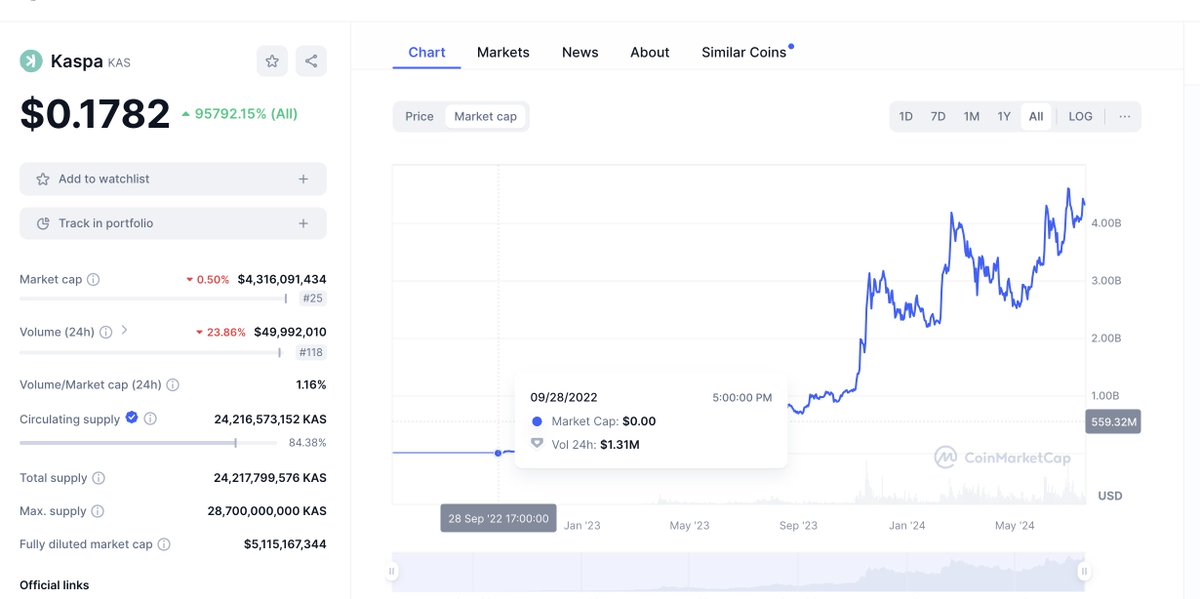This screenshot has height=599, width=1200.
Task: Click the info icon next to Volume (24h)
Action: [x=106, y=332]
